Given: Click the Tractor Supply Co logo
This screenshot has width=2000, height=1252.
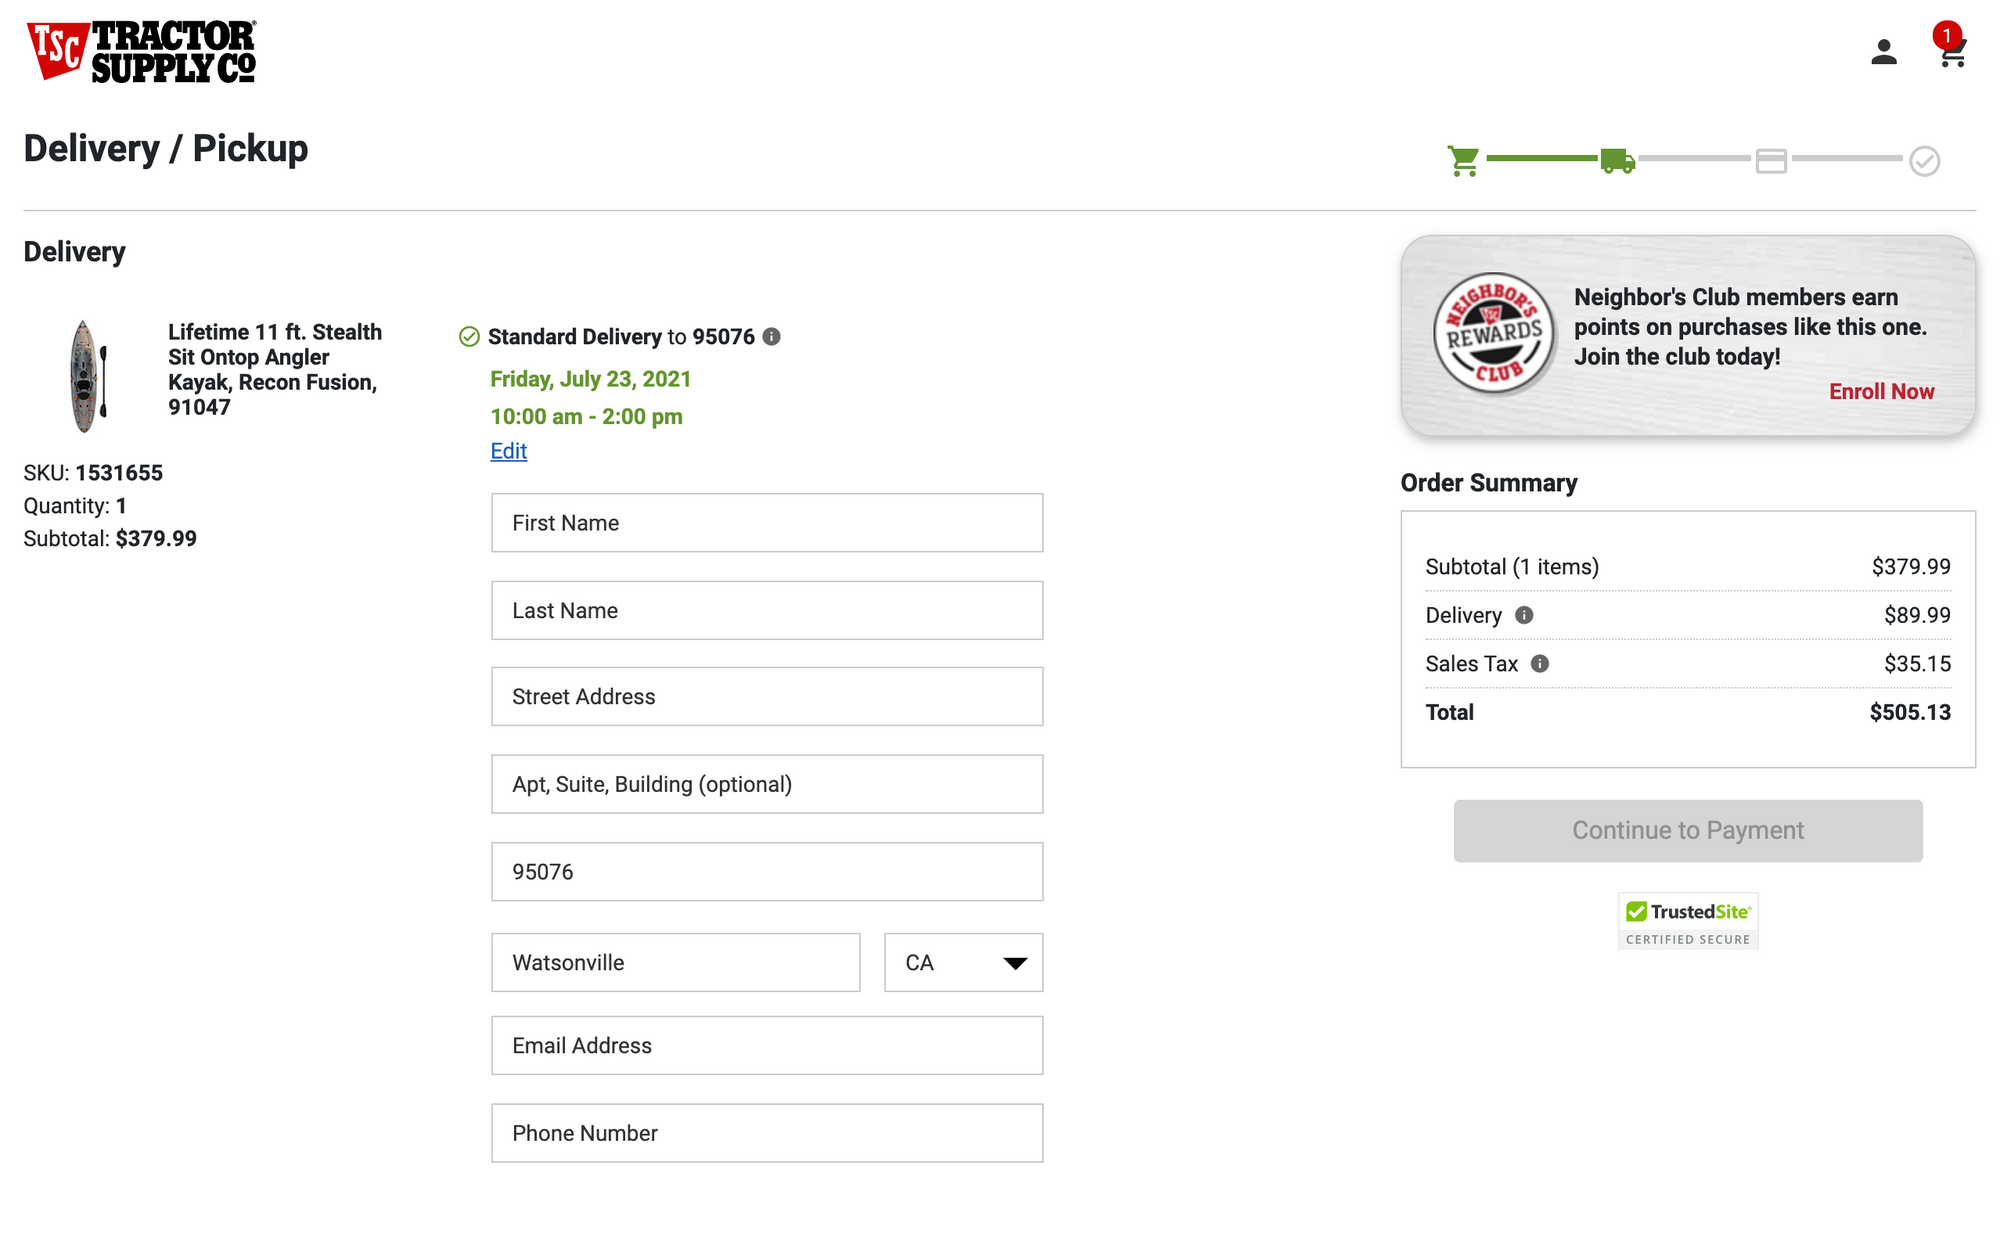Looking at the screenshot, I should 141,51.
